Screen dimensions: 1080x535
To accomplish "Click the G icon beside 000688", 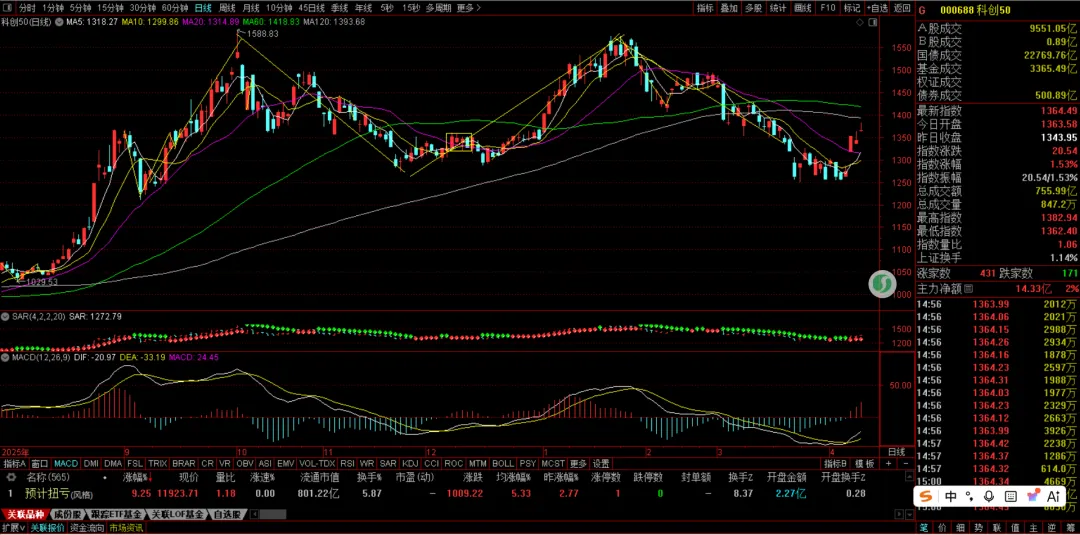I will click(922, 10).
